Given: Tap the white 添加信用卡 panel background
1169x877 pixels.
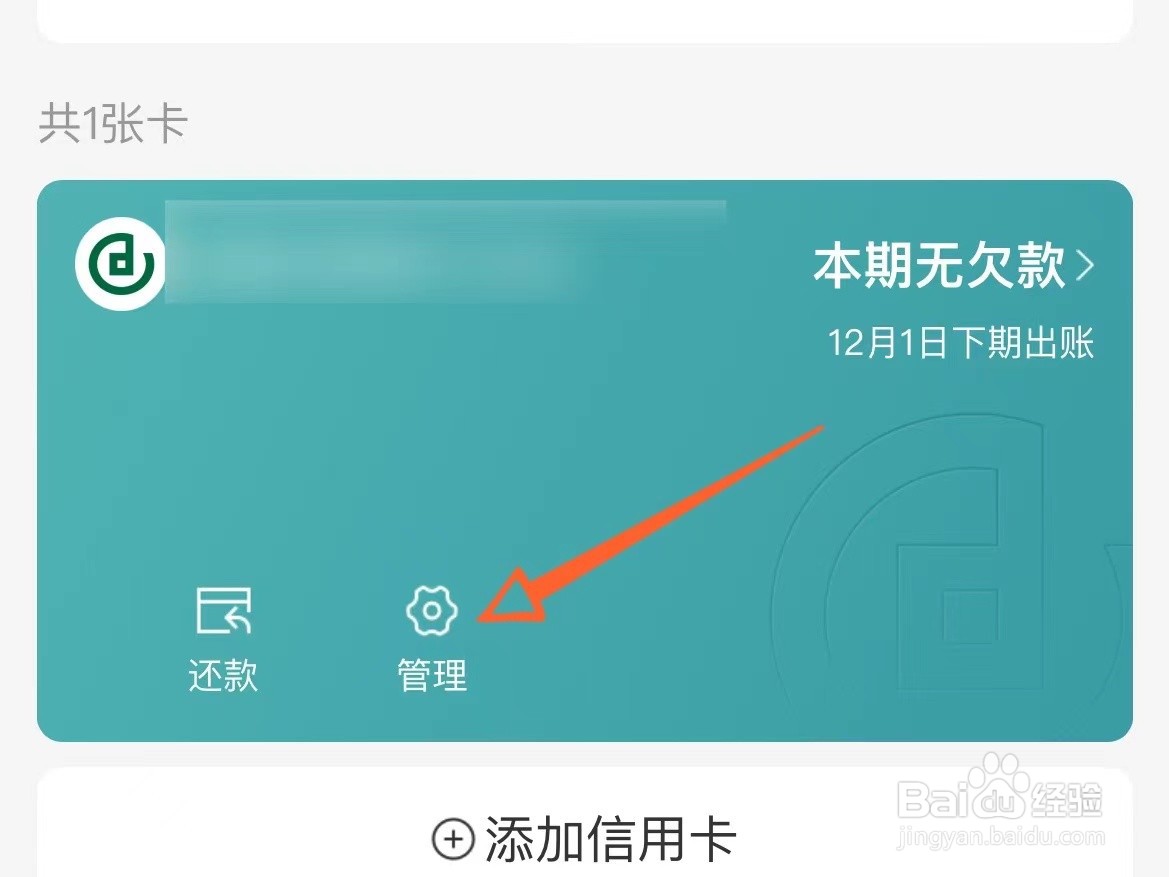Looking at the screenshot, I should tap(584, 823).
